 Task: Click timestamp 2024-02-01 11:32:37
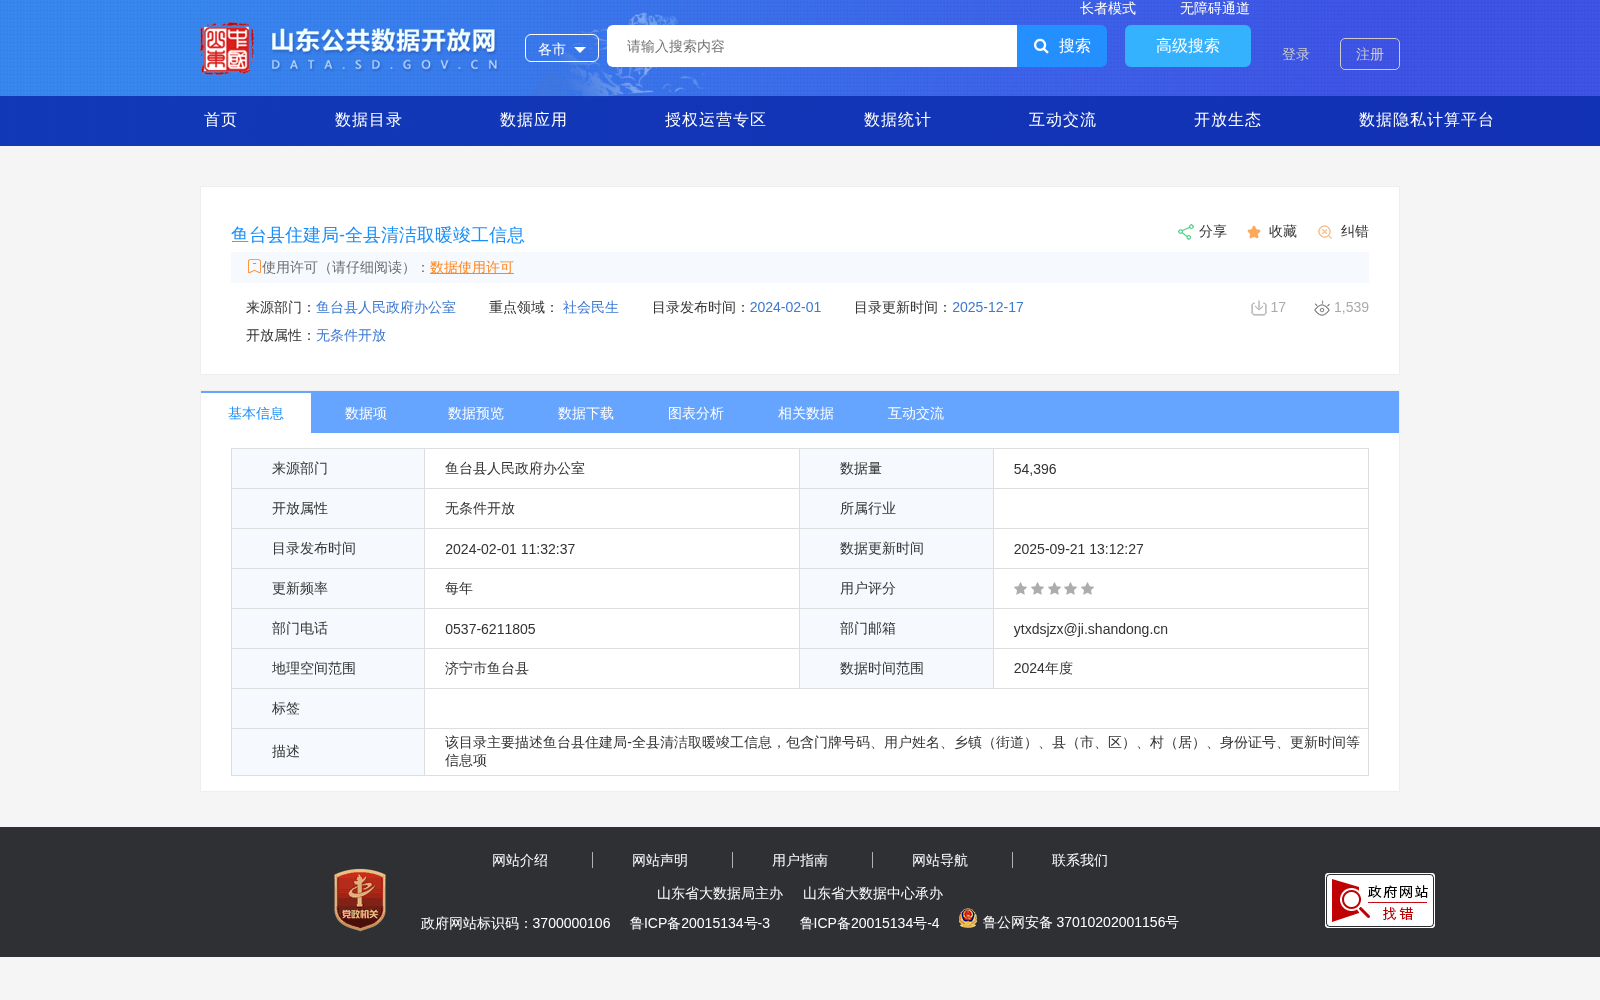coord(510,549)
